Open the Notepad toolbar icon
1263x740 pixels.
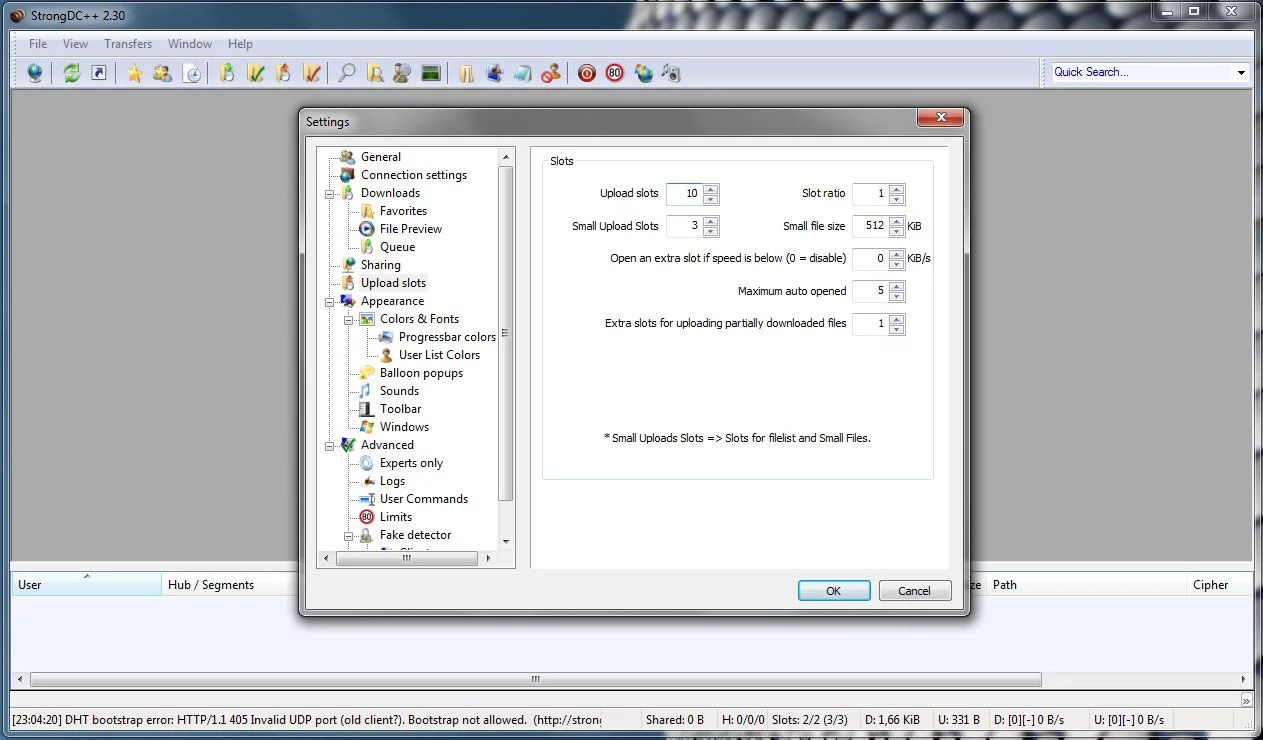pyautogui.click(x=522, y=73)
